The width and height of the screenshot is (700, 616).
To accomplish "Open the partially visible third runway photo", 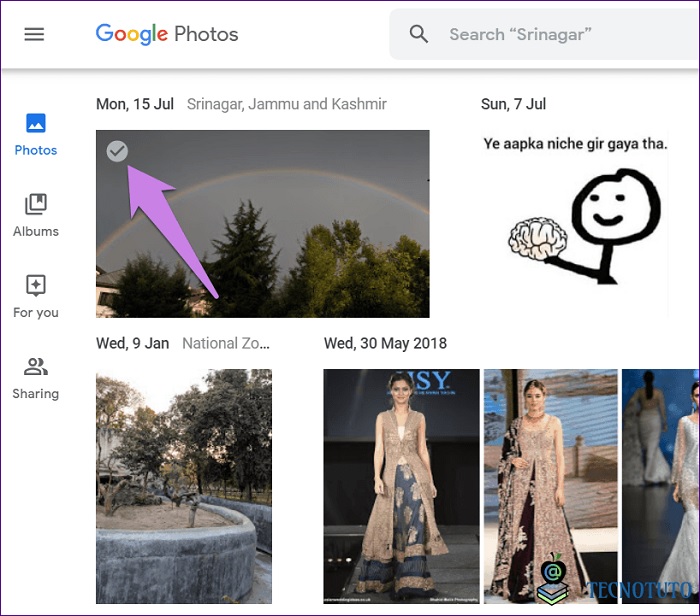I will click(x=660, y=485).
